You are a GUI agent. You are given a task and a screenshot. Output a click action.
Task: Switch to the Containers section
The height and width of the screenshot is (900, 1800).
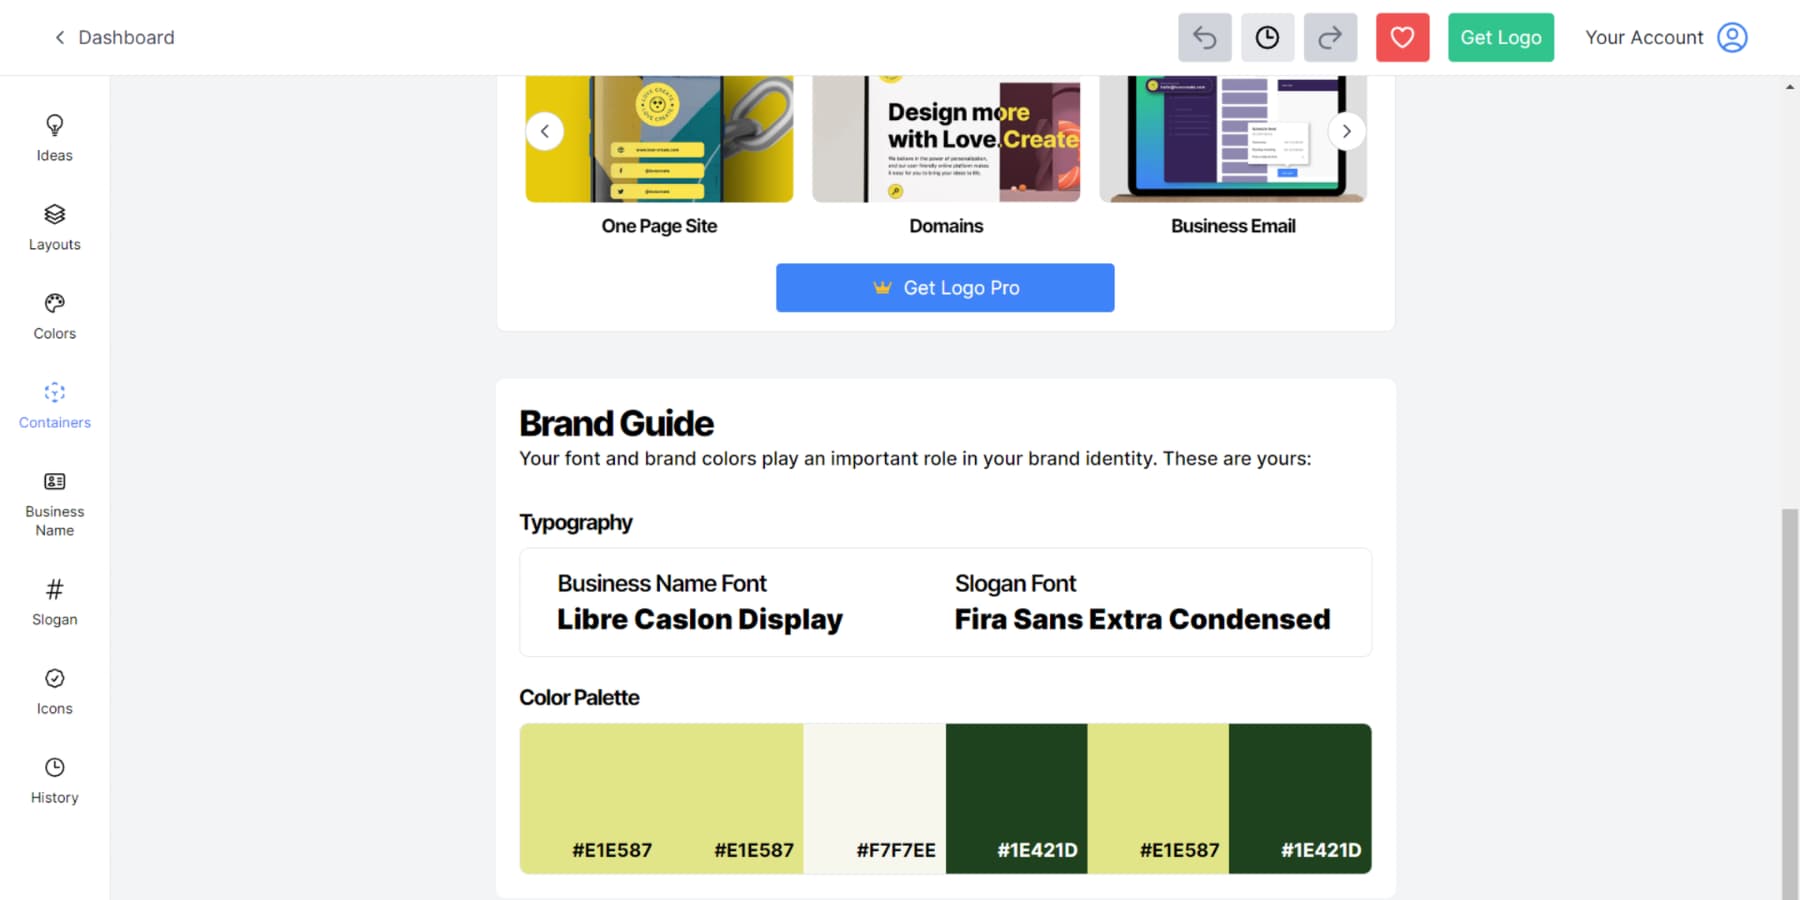click(x=54, y=404)
